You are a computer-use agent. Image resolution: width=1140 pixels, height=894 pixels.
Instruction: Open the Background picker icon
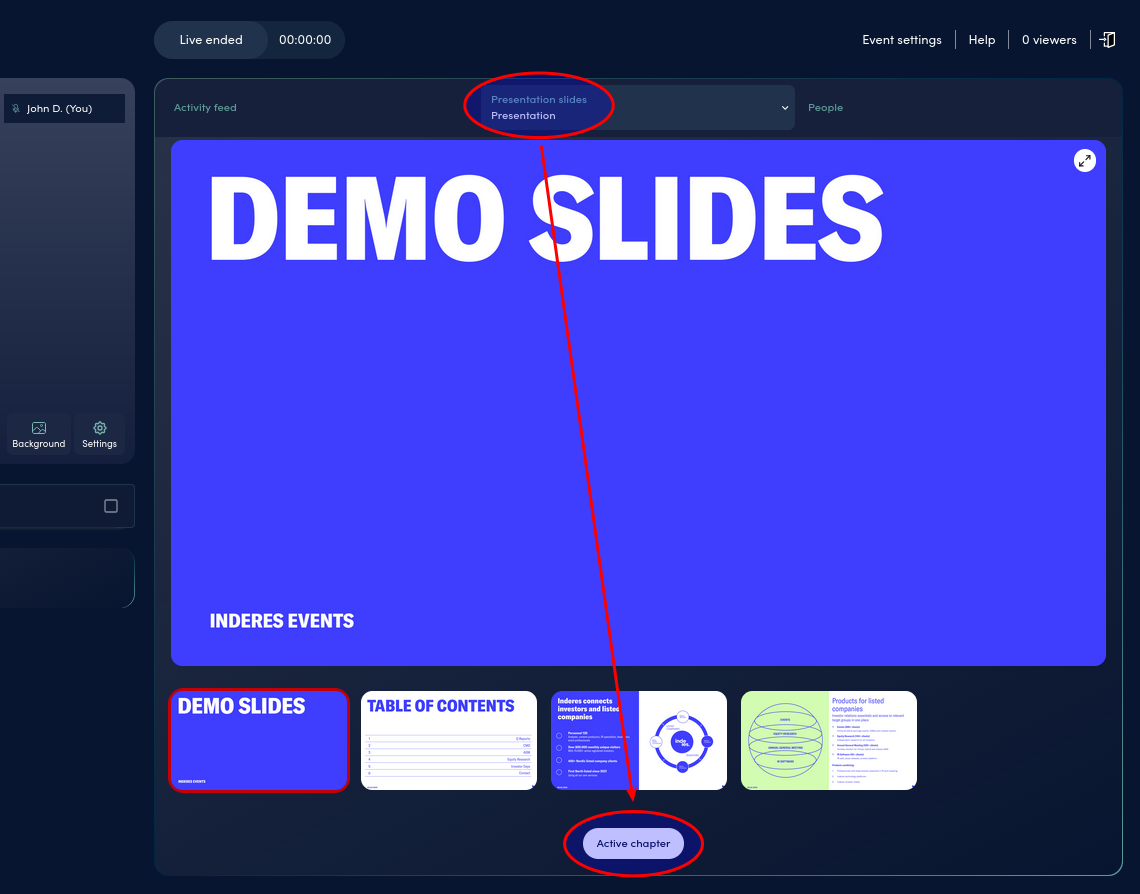coord(38,434)
